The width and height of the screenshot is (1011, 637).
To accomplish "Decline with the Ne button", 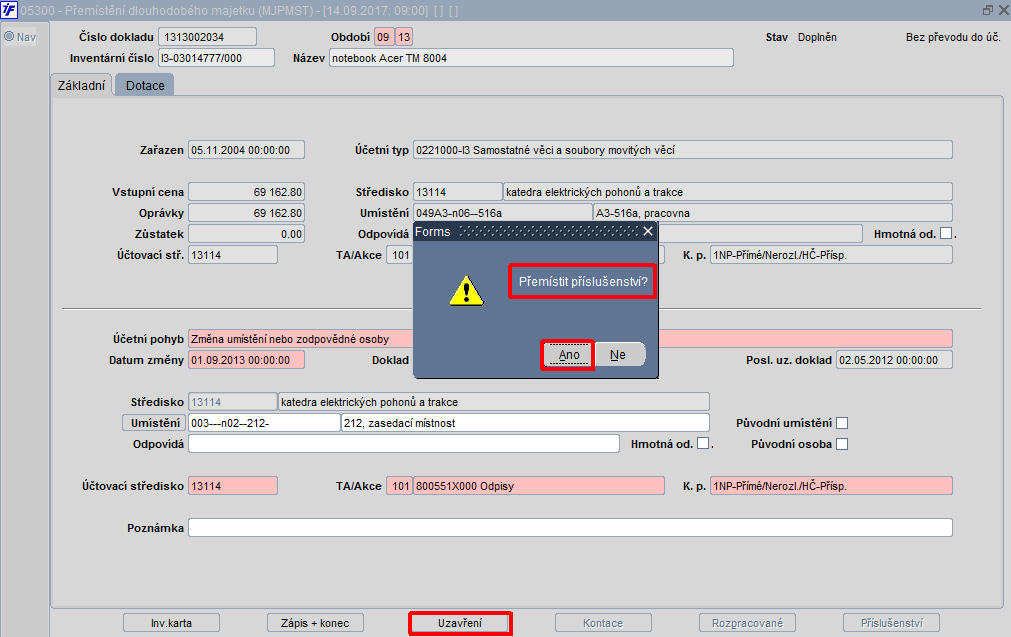I will tap(618, 355).
